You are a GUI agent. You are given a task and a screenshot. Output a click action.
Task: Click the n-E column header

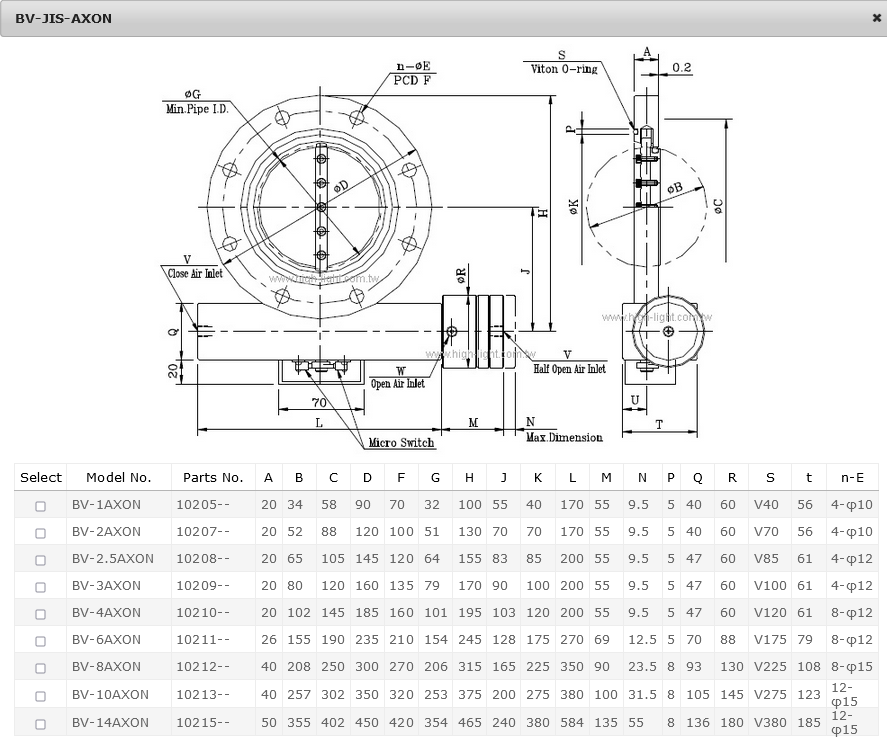click(x=852, y=478)
